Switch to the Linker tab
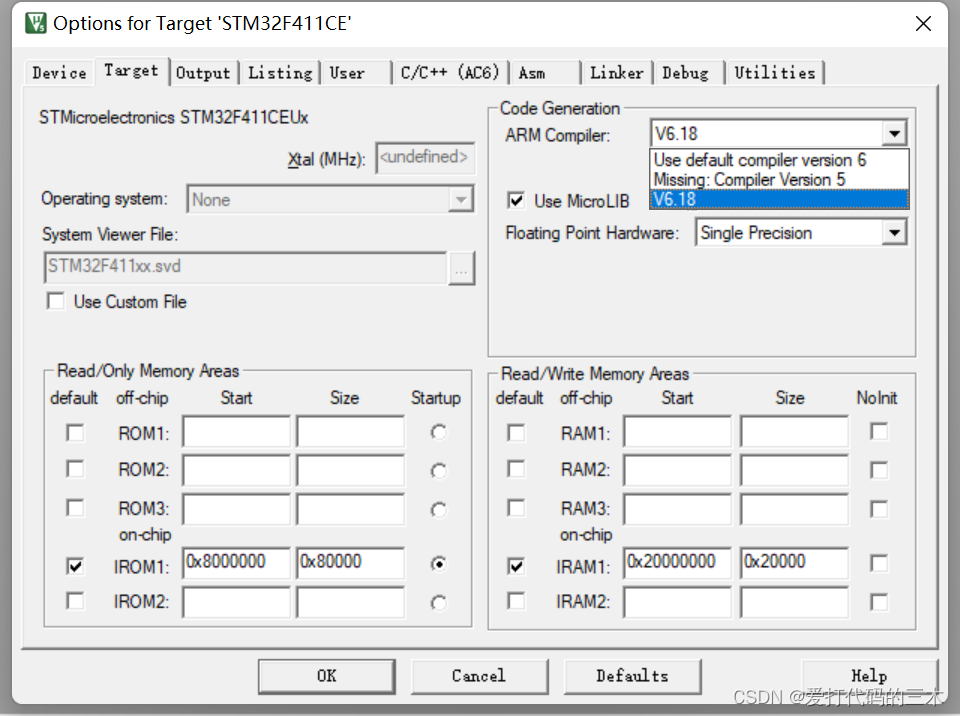This screenshot has width=960, height=716. point(617,73)
